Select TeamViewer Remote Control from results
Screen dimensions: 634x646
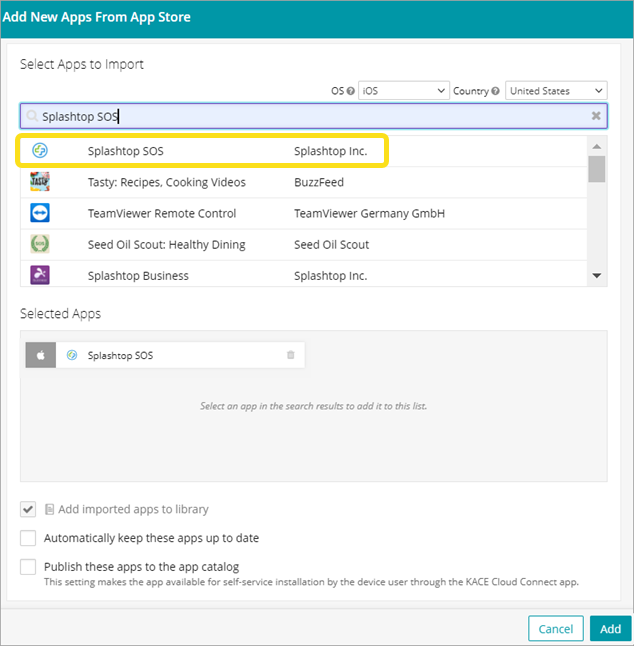click(x=162, y=213)
